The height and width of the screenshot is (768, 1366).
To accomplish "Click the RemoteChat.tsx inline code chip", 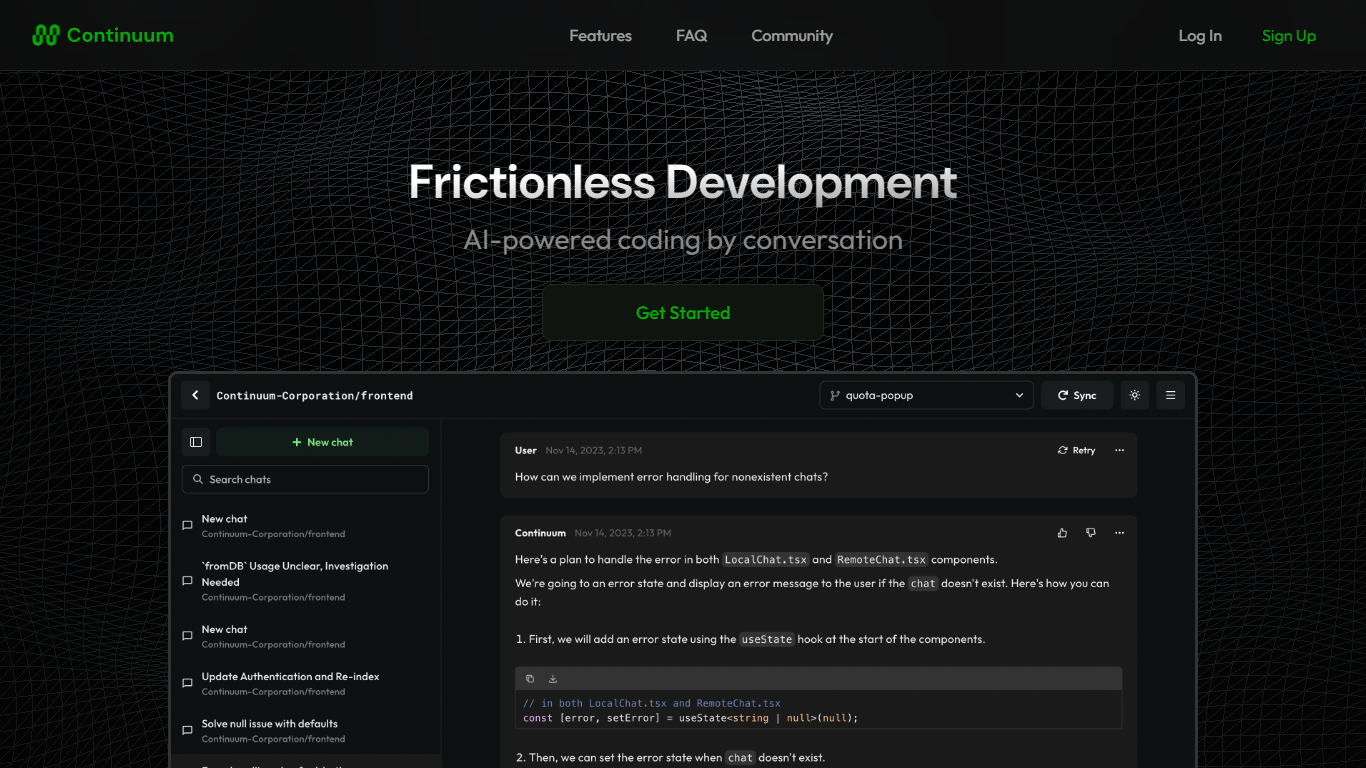I will tap(882, 559).
